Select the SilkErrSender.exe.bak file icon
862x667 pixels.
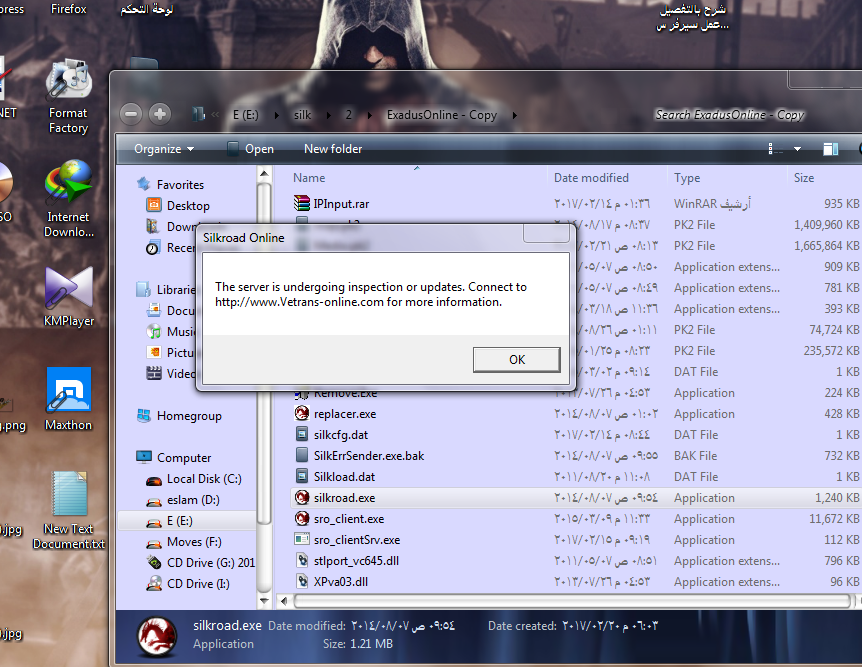[302, 455]
